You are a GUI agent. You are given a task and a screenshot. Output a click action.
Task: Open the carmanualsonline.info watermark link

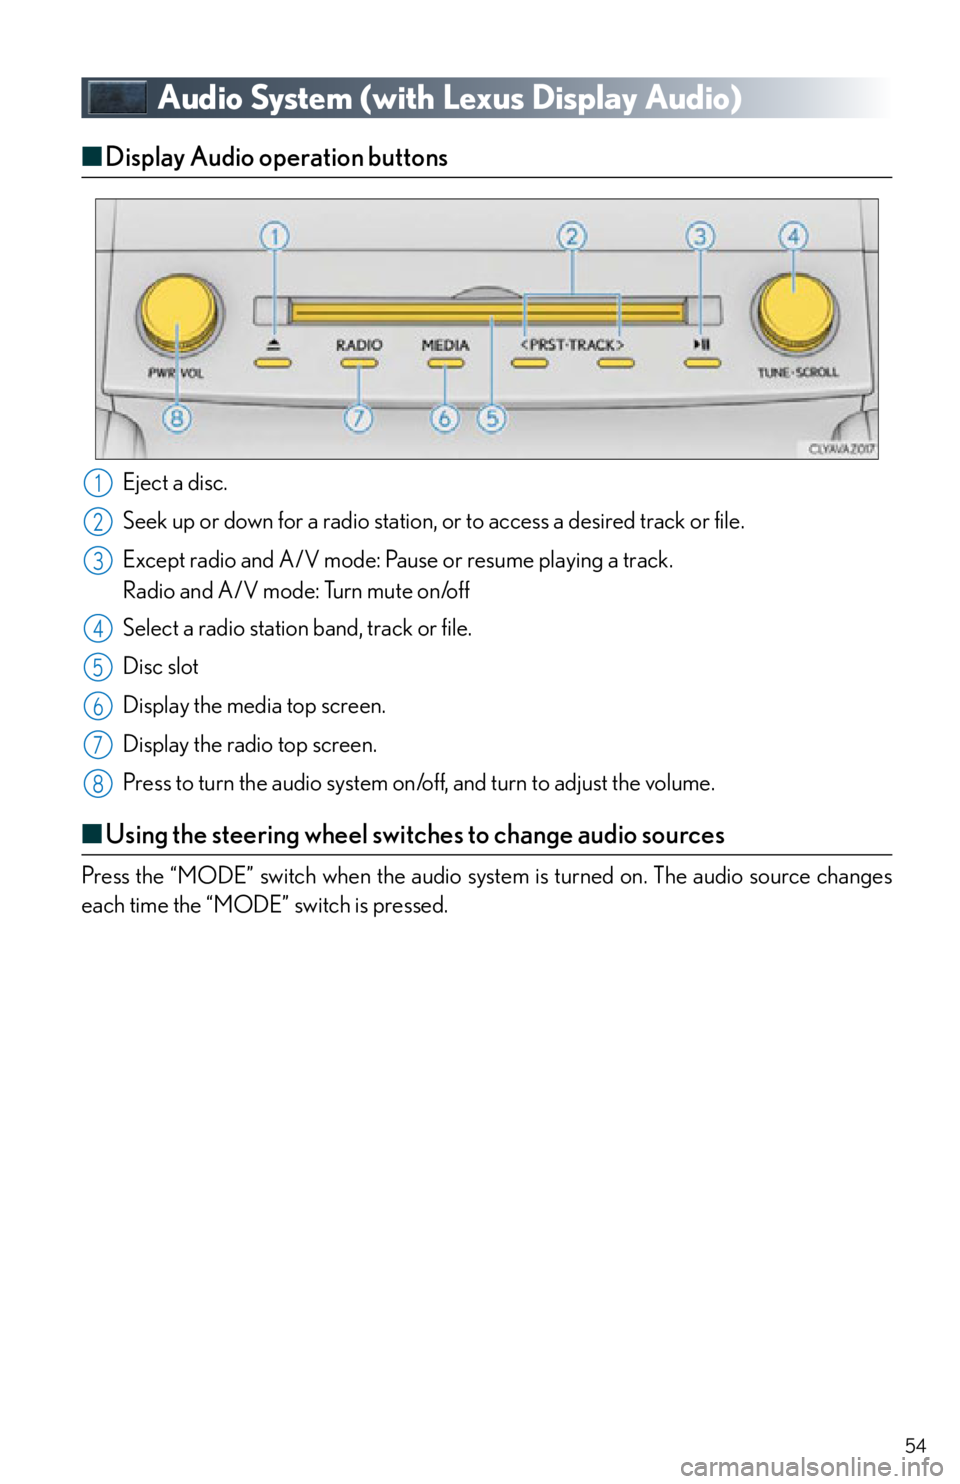pos(815,1467)
